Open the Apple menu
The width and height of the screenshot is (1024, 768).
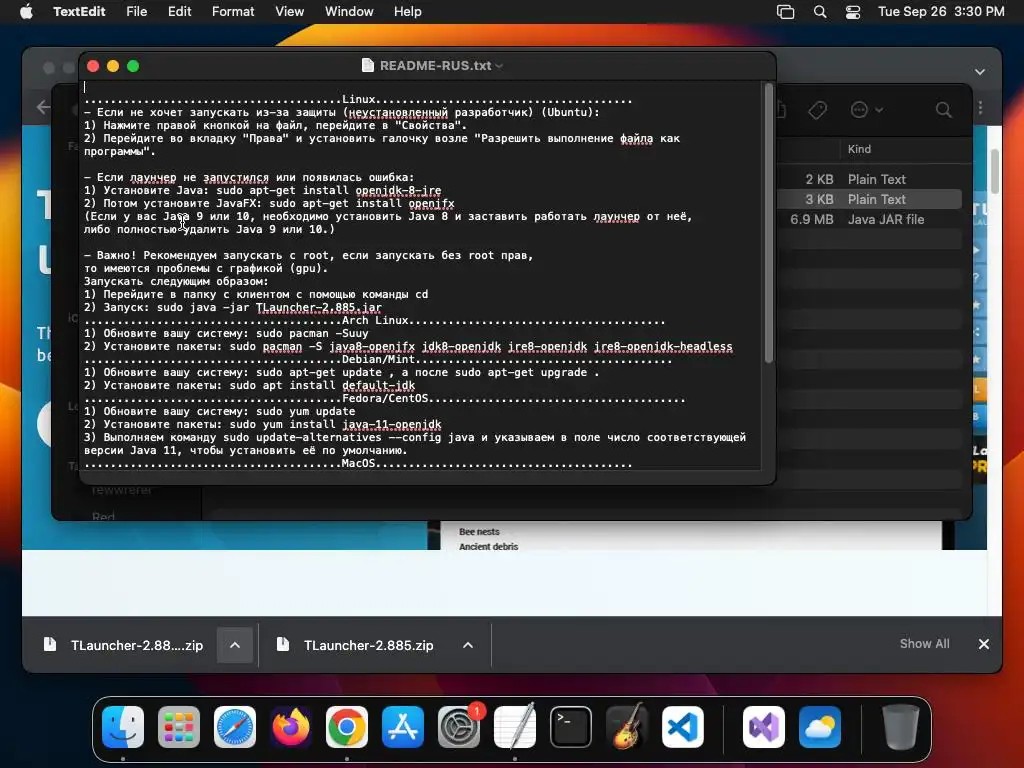(x=26, y=12)
